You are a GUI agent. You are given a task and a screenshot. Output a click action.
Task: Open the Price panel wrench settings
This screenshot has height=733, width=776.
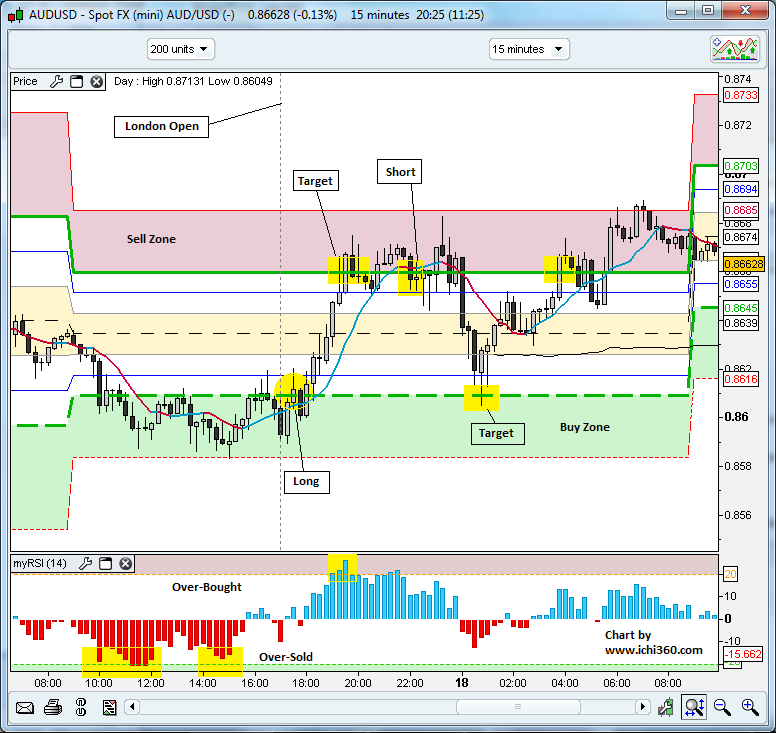pos(56,82)
